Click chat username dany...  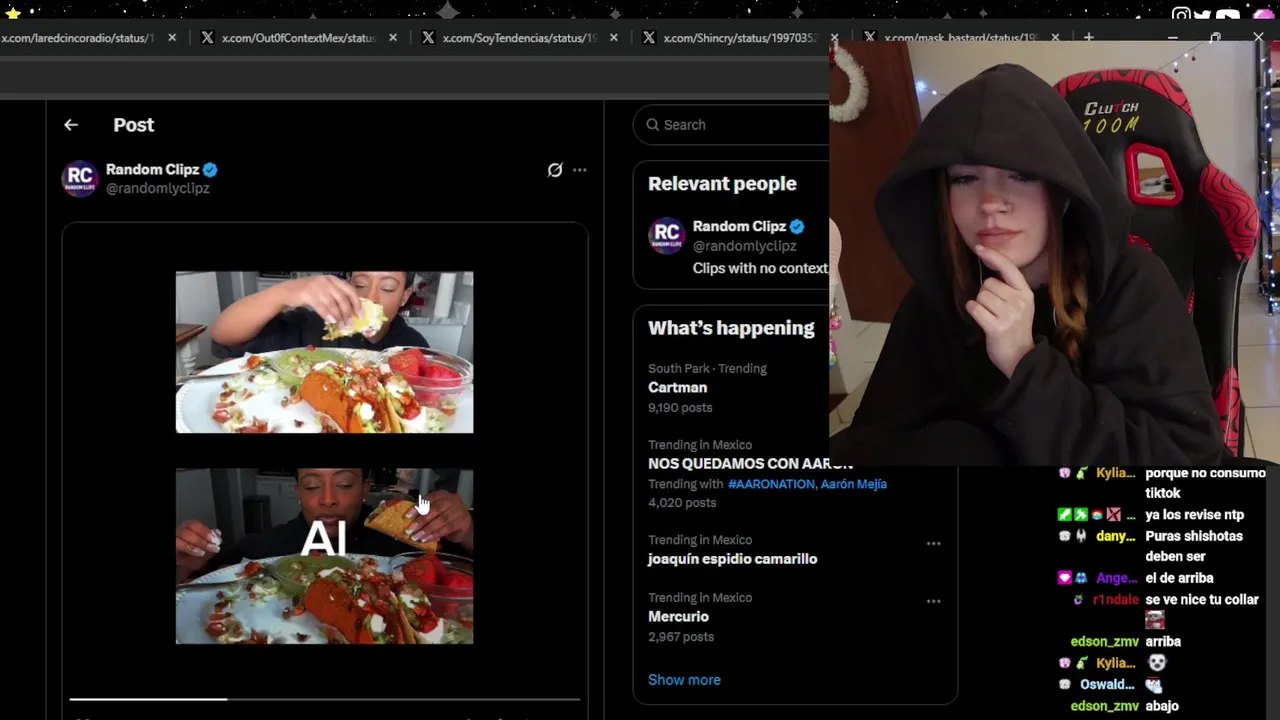tap(1115, 536)
